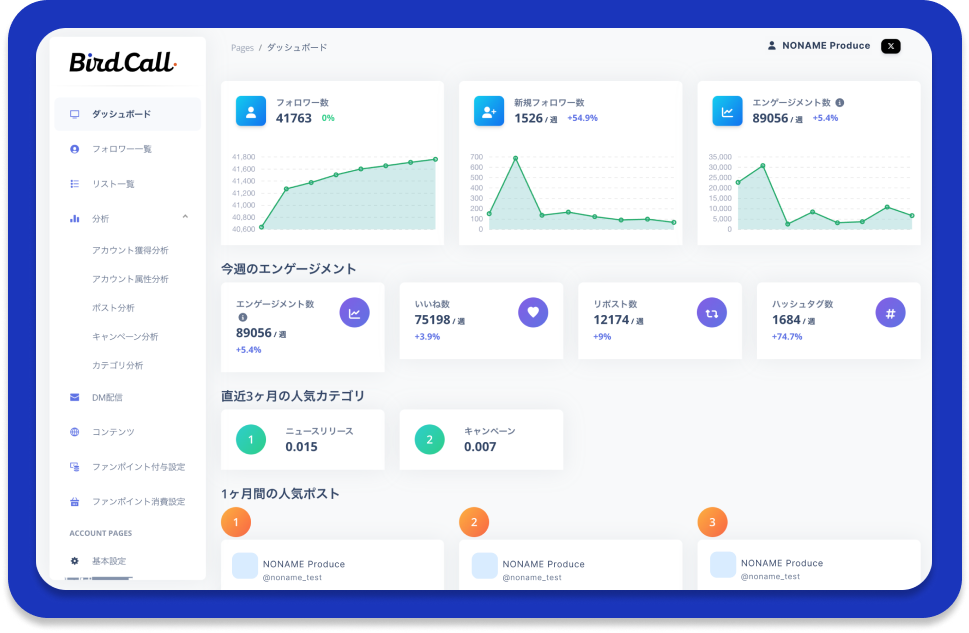Click the BirdCall logo
969x633 pixels.
coord(122,62)
